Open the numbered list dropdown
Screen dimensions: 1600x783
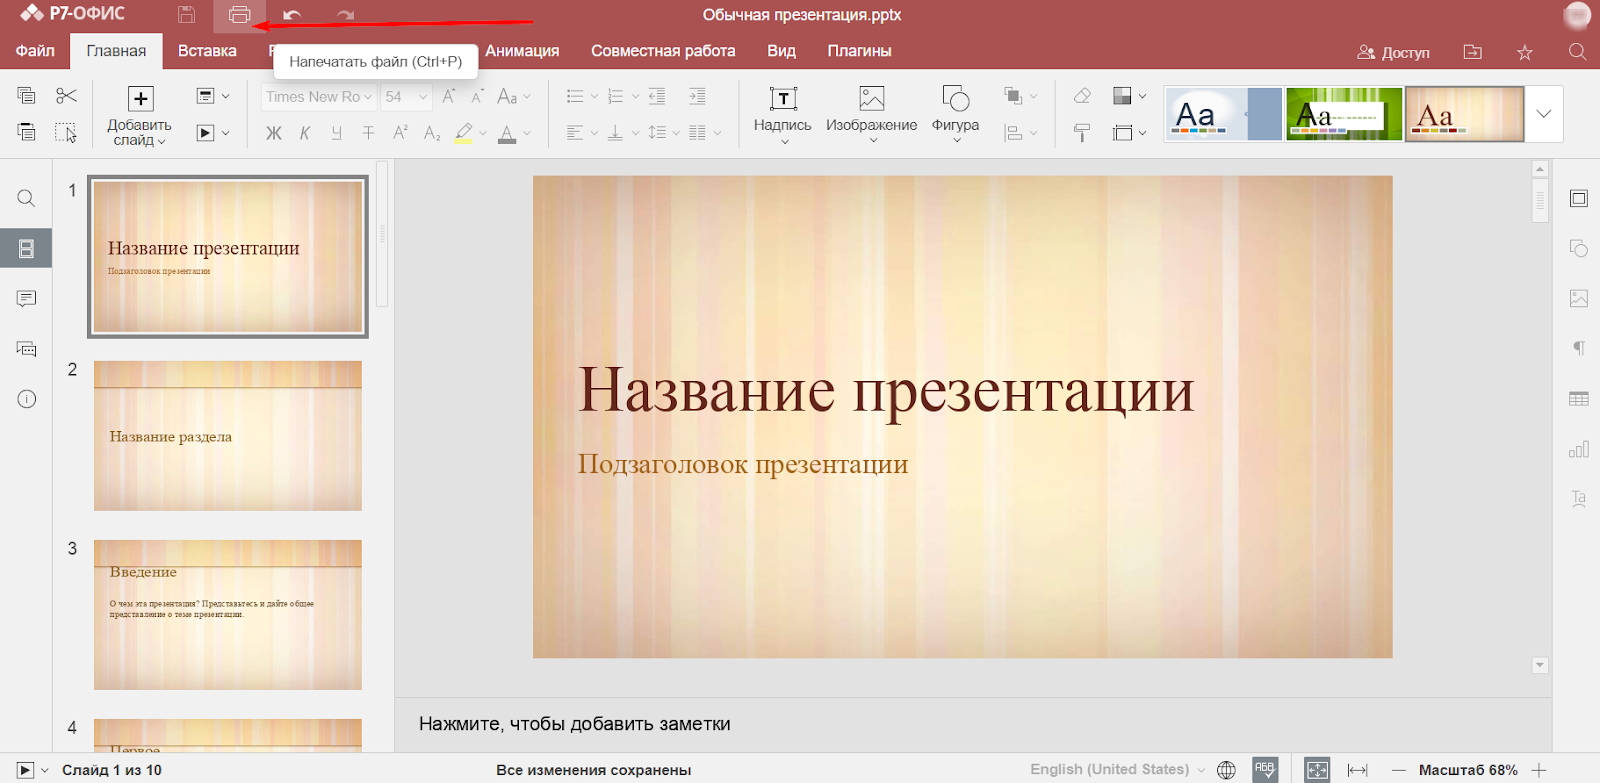pyautogui.click(x=623, y=96)
